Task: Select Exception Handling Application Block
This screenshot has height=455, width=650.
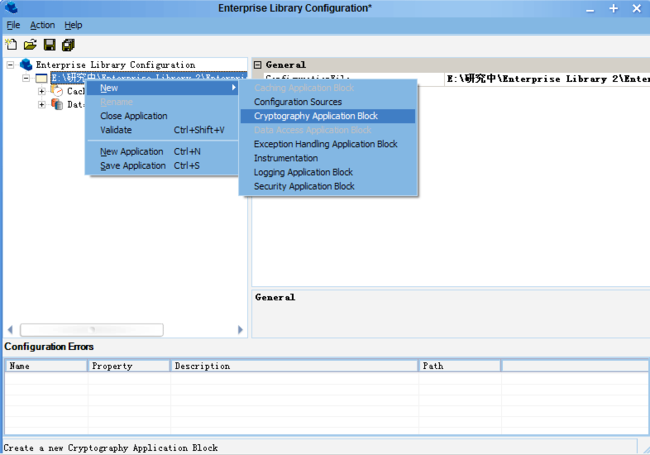Action: [328, 144]
